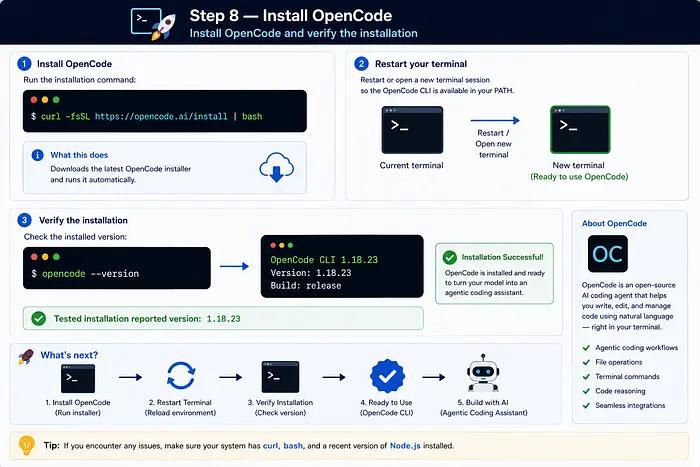Click the '4. Ready to Use' caption
The height and width of the screenshot is (467, 700).
[x=386, y=402]
